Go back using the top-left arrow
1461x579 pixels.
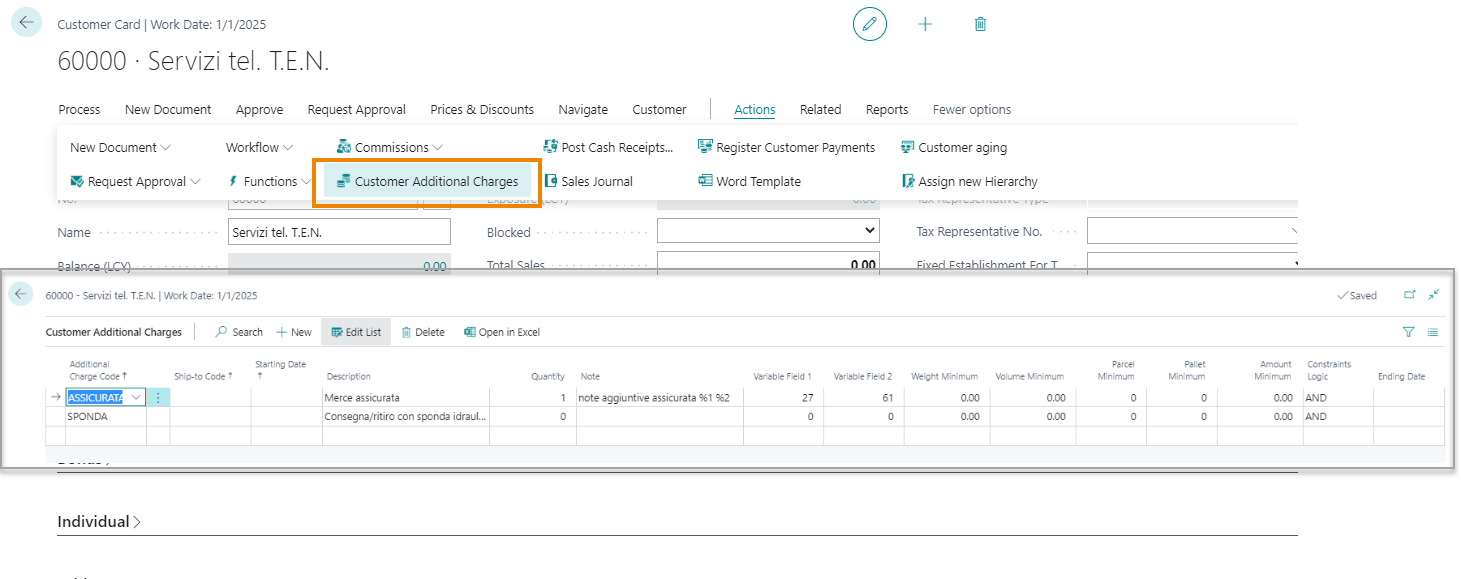[x=26, y=23]
